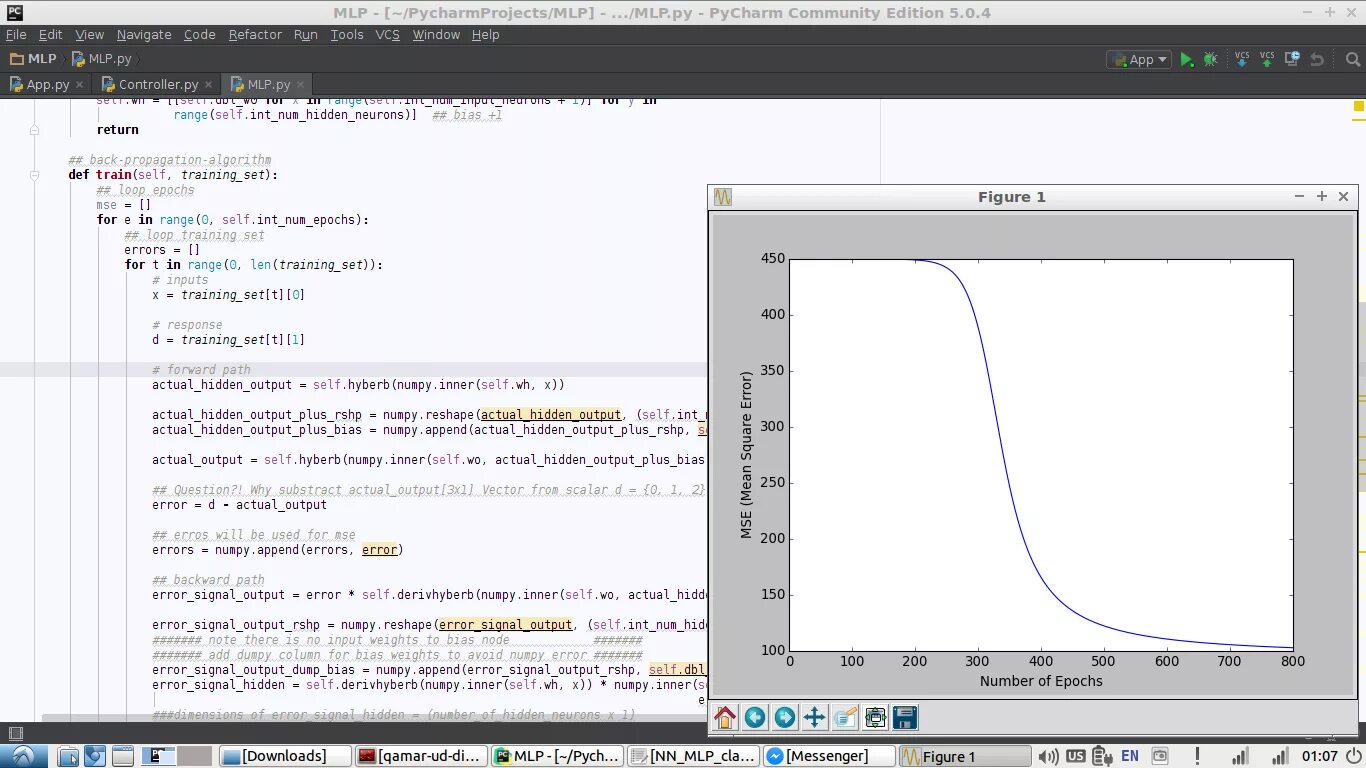Image resolution: width=1366 pixels, height=768 pixels.
Task: Open the Messenger window from taskbar
Action: [827, 756]
